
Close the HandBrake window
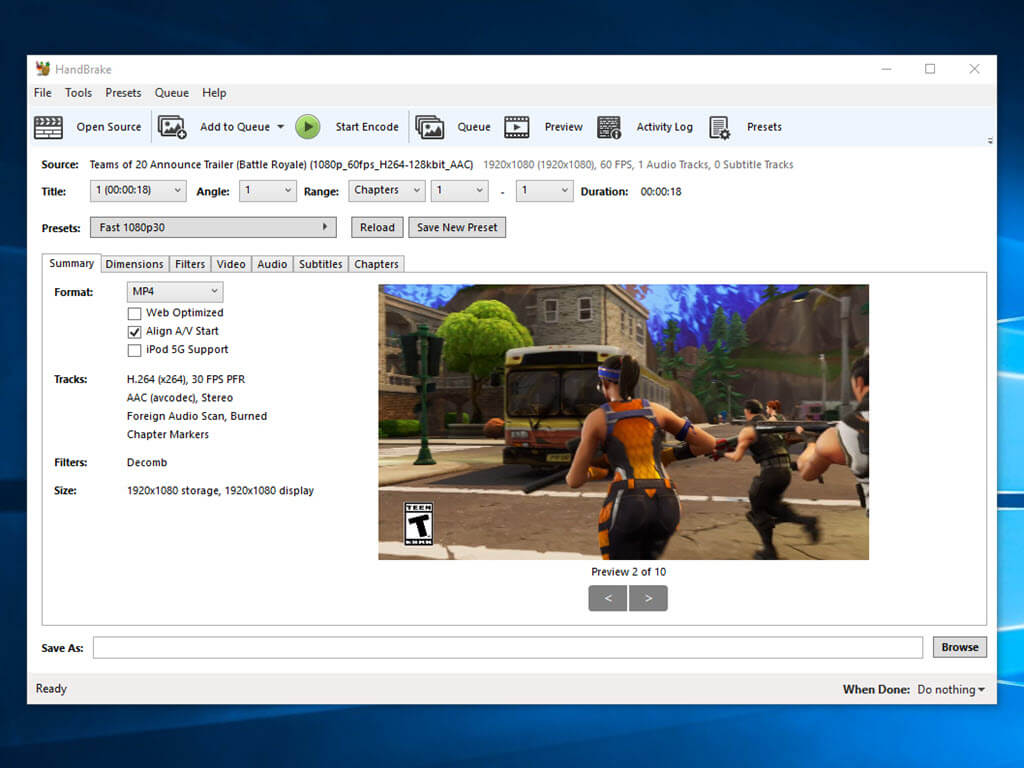point(974,69)
